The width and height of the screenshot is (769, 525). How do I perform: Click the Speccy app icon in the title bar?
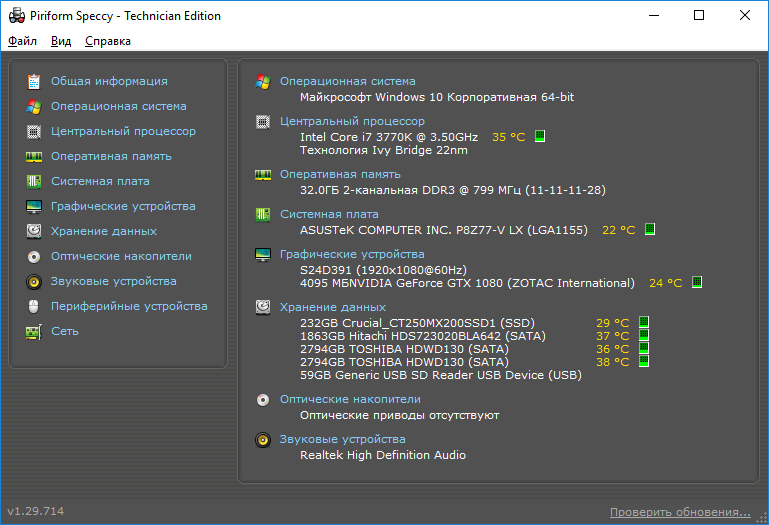pos(17,16)
